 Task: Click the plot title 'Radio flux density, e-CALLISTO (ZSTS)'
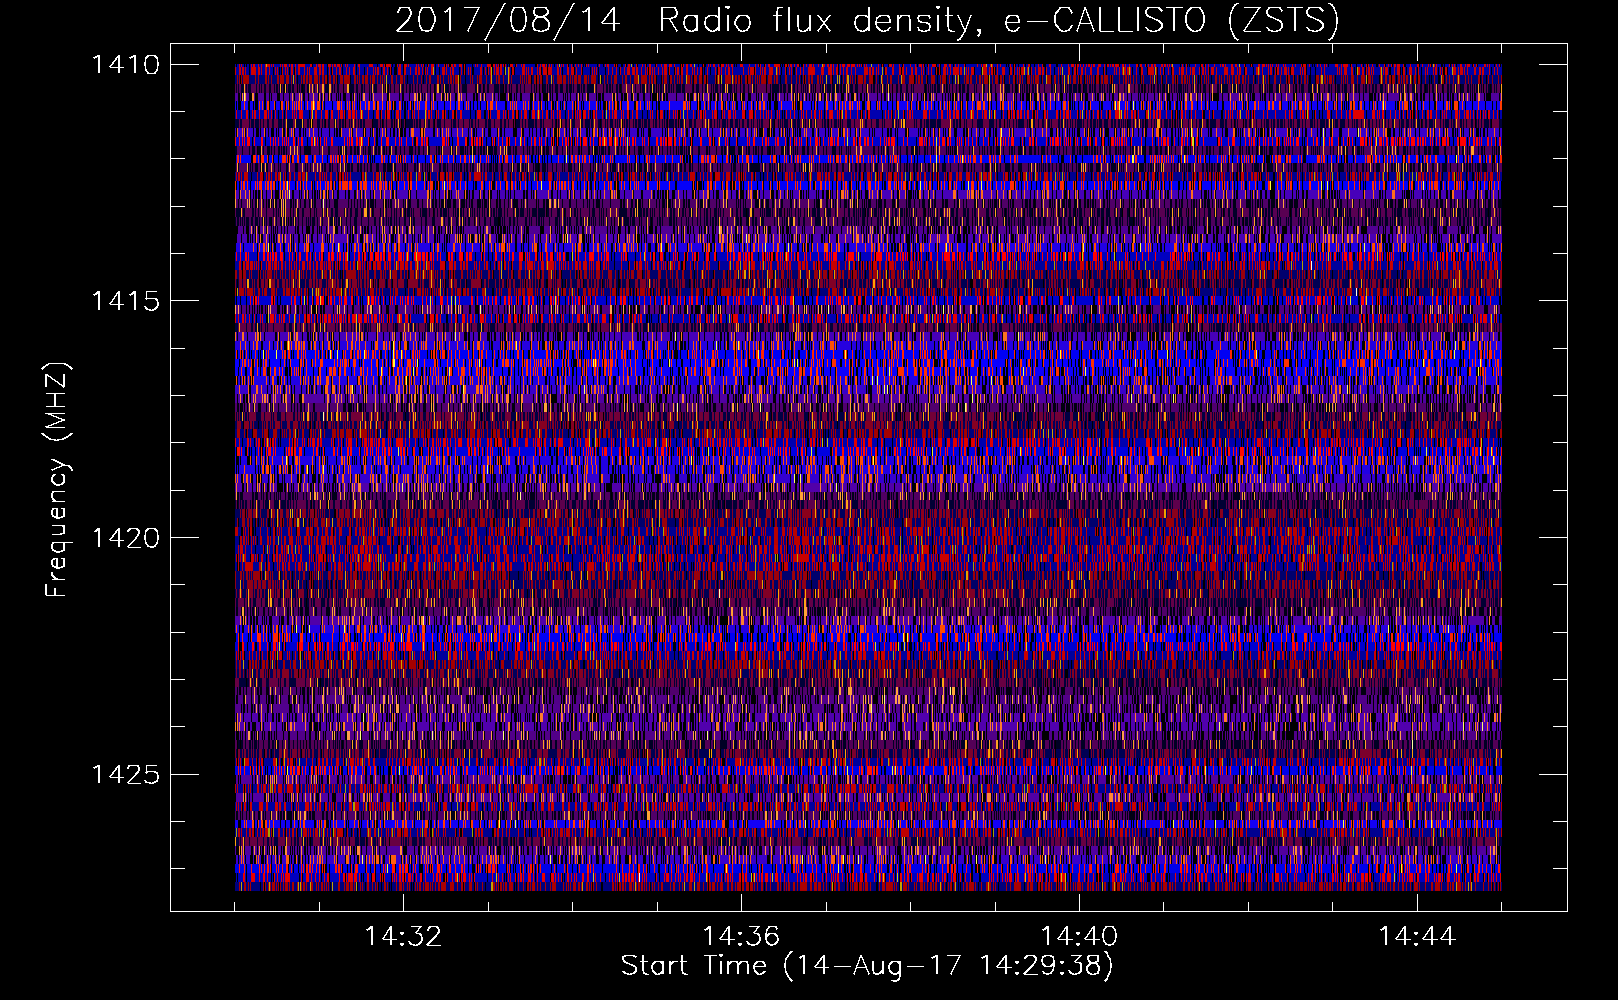coord(999,20)
